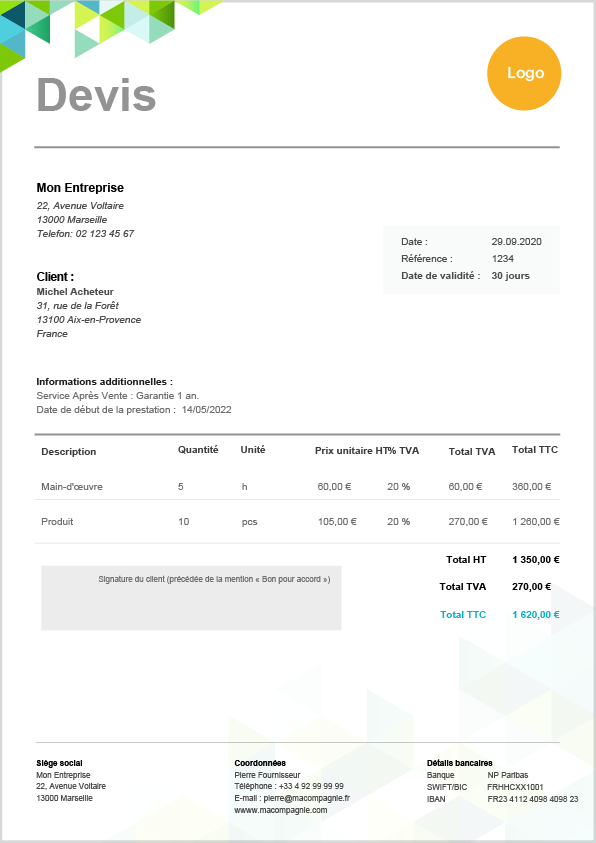Click the blue Total TTC amount 1 620,00 €

click(x=536, y=615)
